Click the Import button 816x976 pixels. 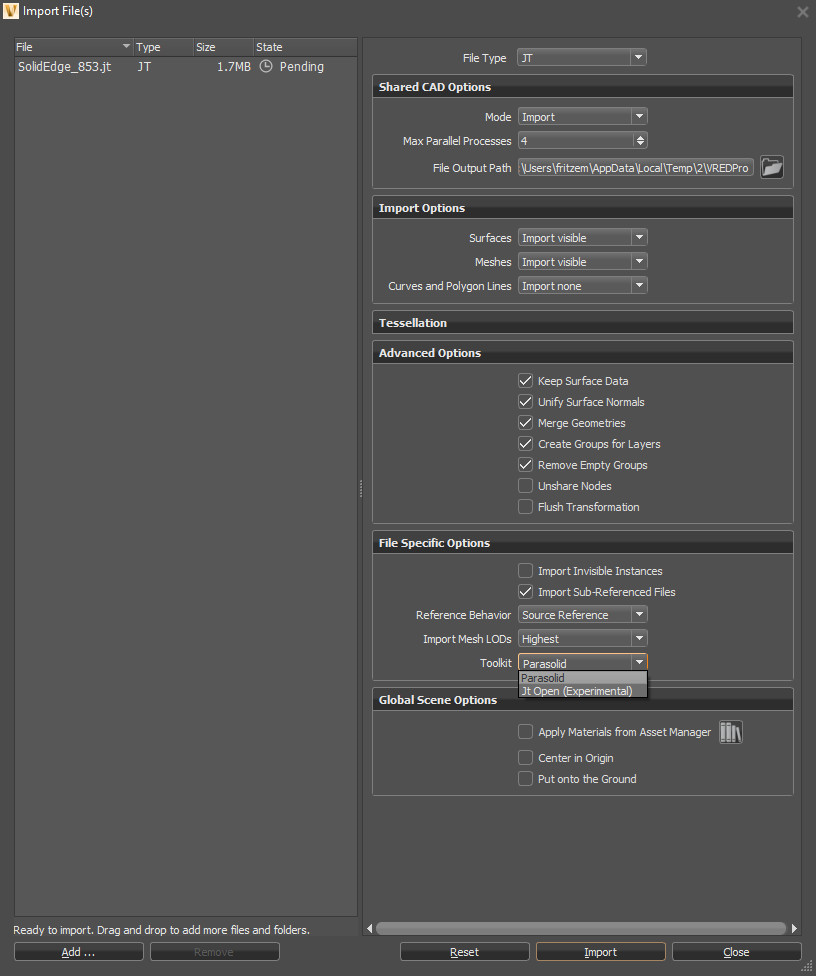601,952
